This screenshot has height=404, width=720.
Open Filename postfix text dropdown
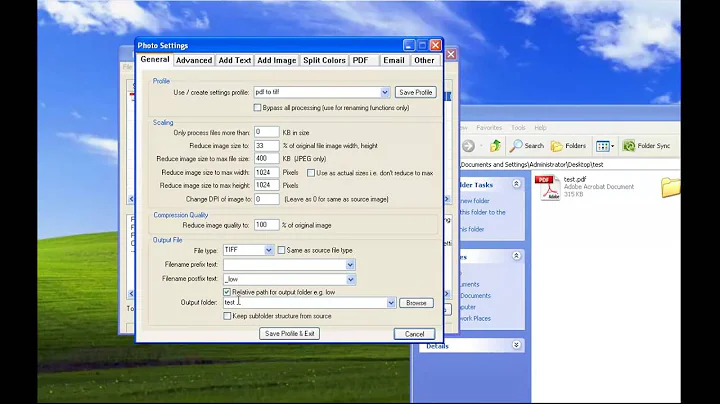pyautogui.click(x=350, y=279)
